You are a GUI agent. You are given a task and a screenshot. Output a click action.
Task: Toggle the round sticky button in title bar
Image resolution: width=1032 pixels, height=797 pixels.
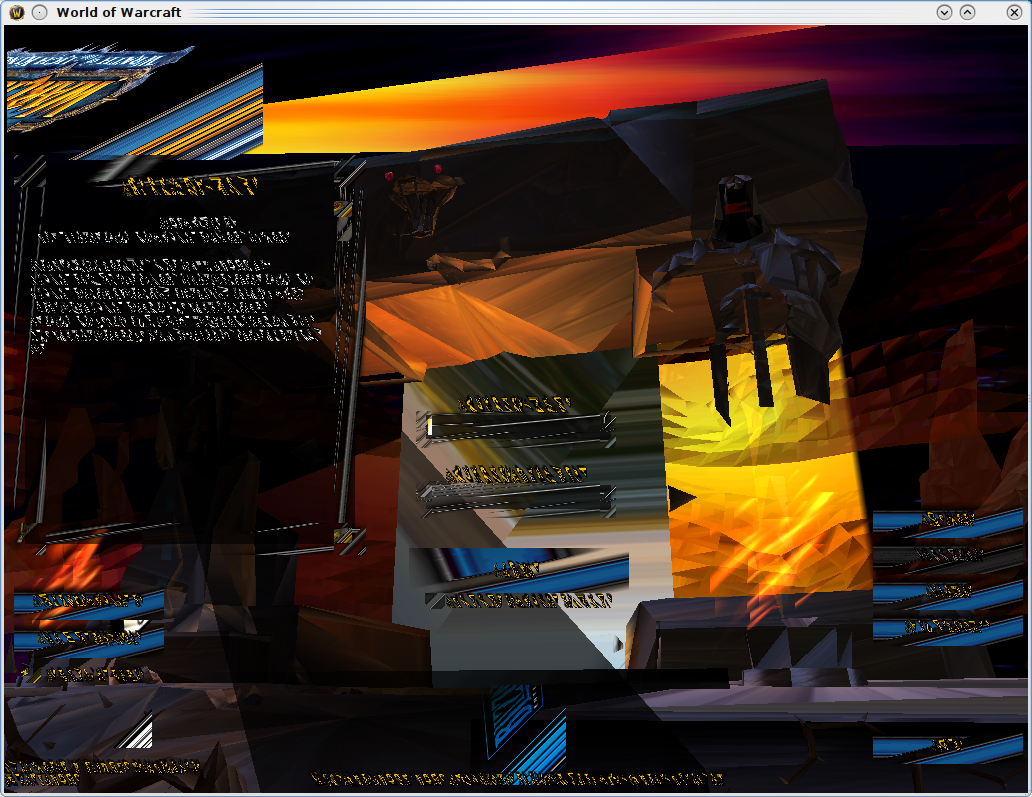coord(39,12)
